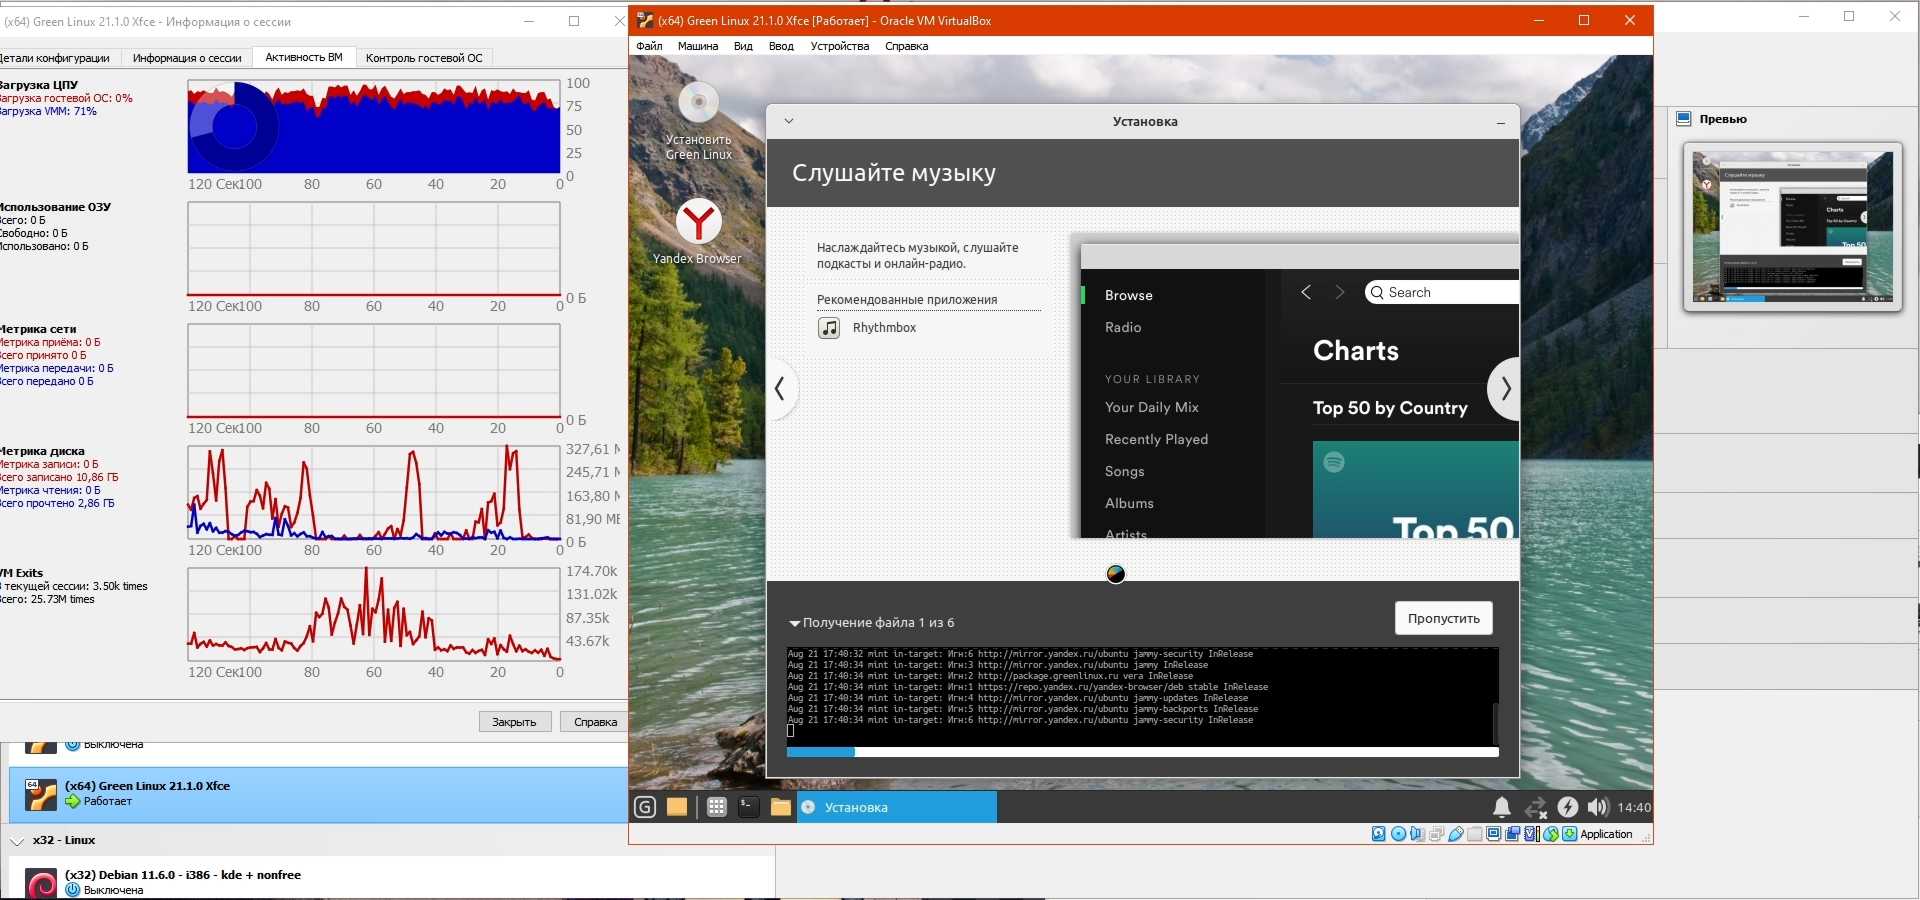Open the power manager tray icon
The height and width of the screenshot is (900, 1920).
coord(1567,807)
